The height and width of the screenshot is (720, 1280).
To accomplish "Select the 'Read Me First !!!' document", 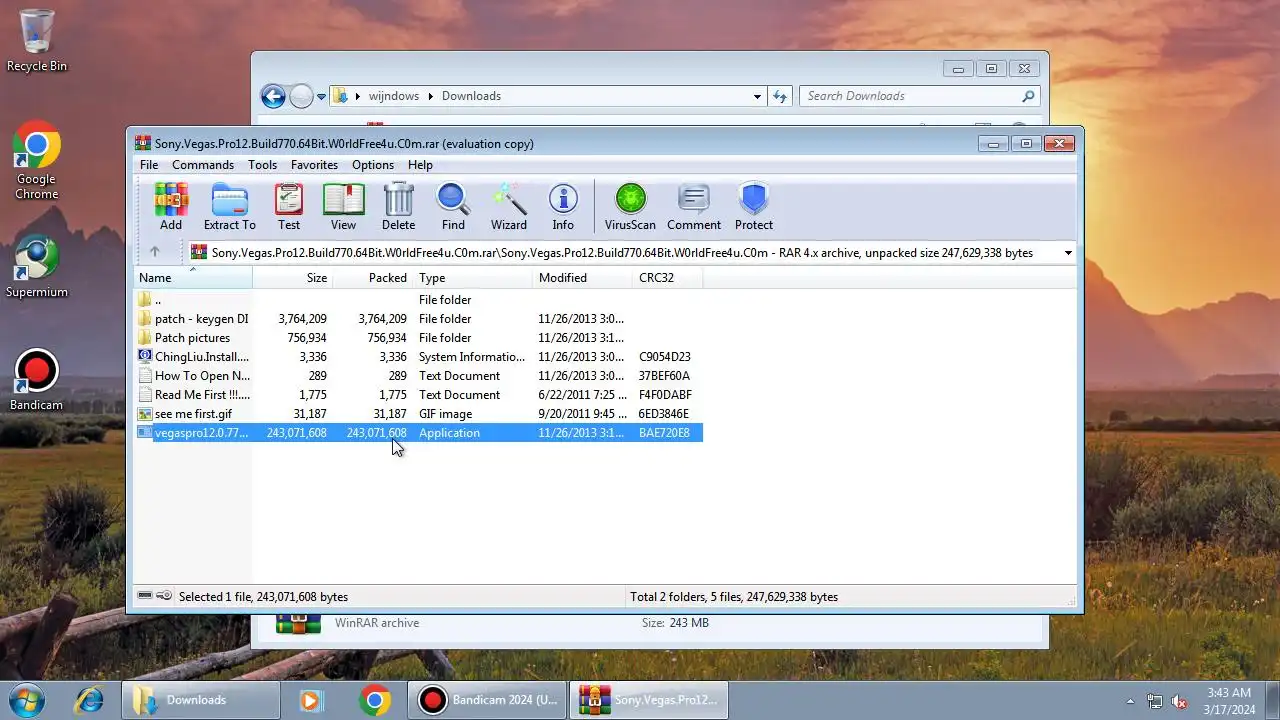I will [418, 395].
